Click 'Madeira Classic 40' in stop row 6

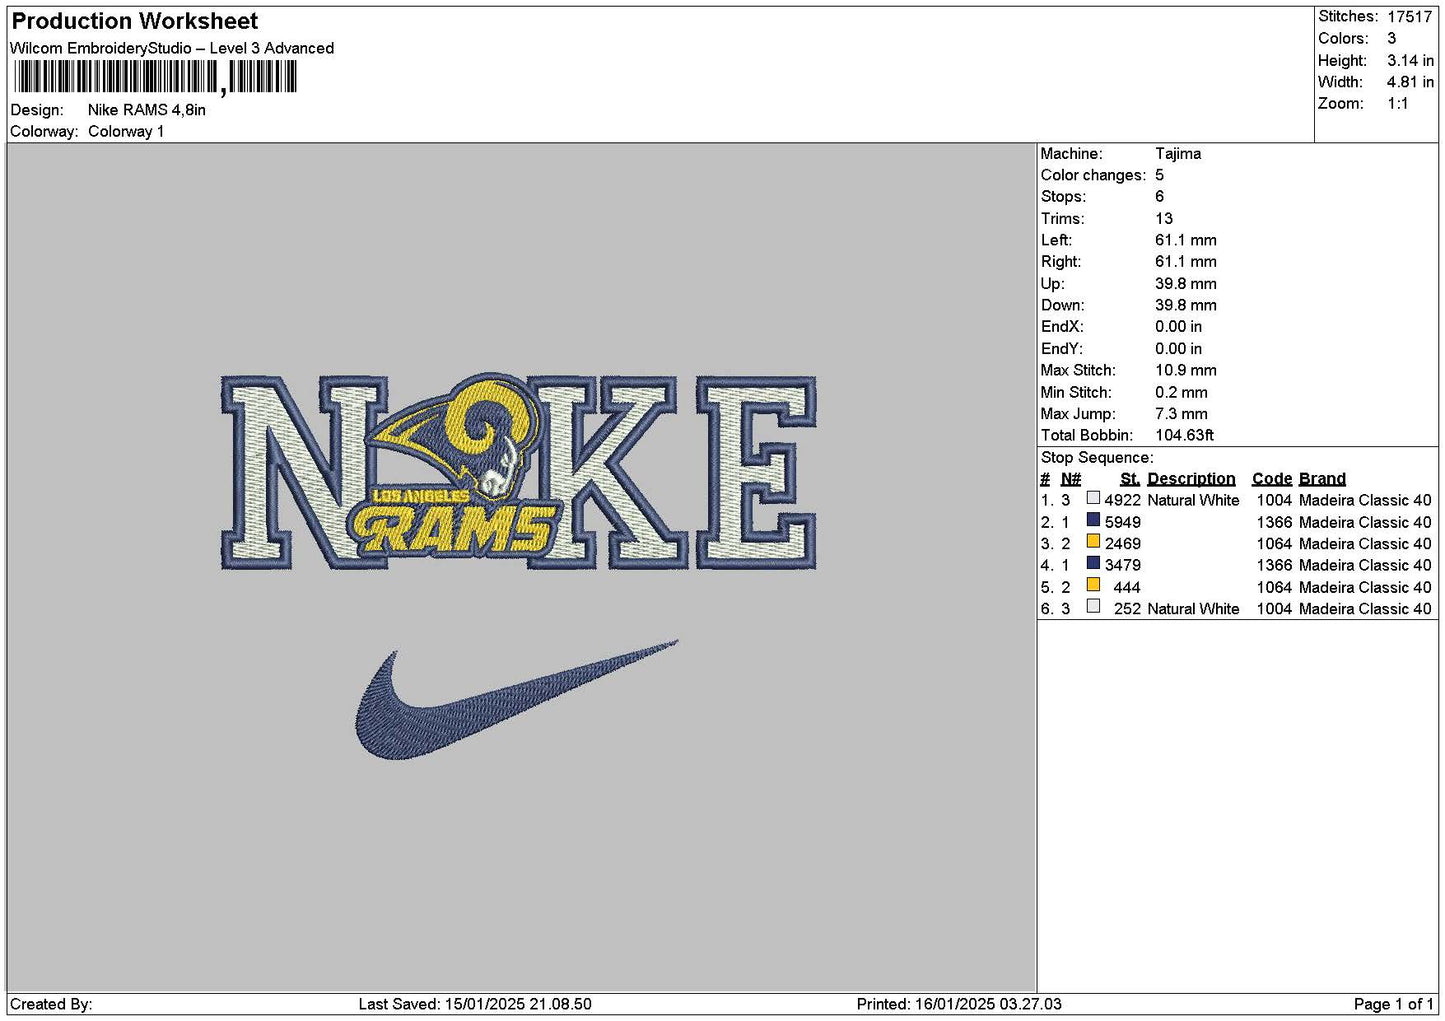click(1365, 608)
